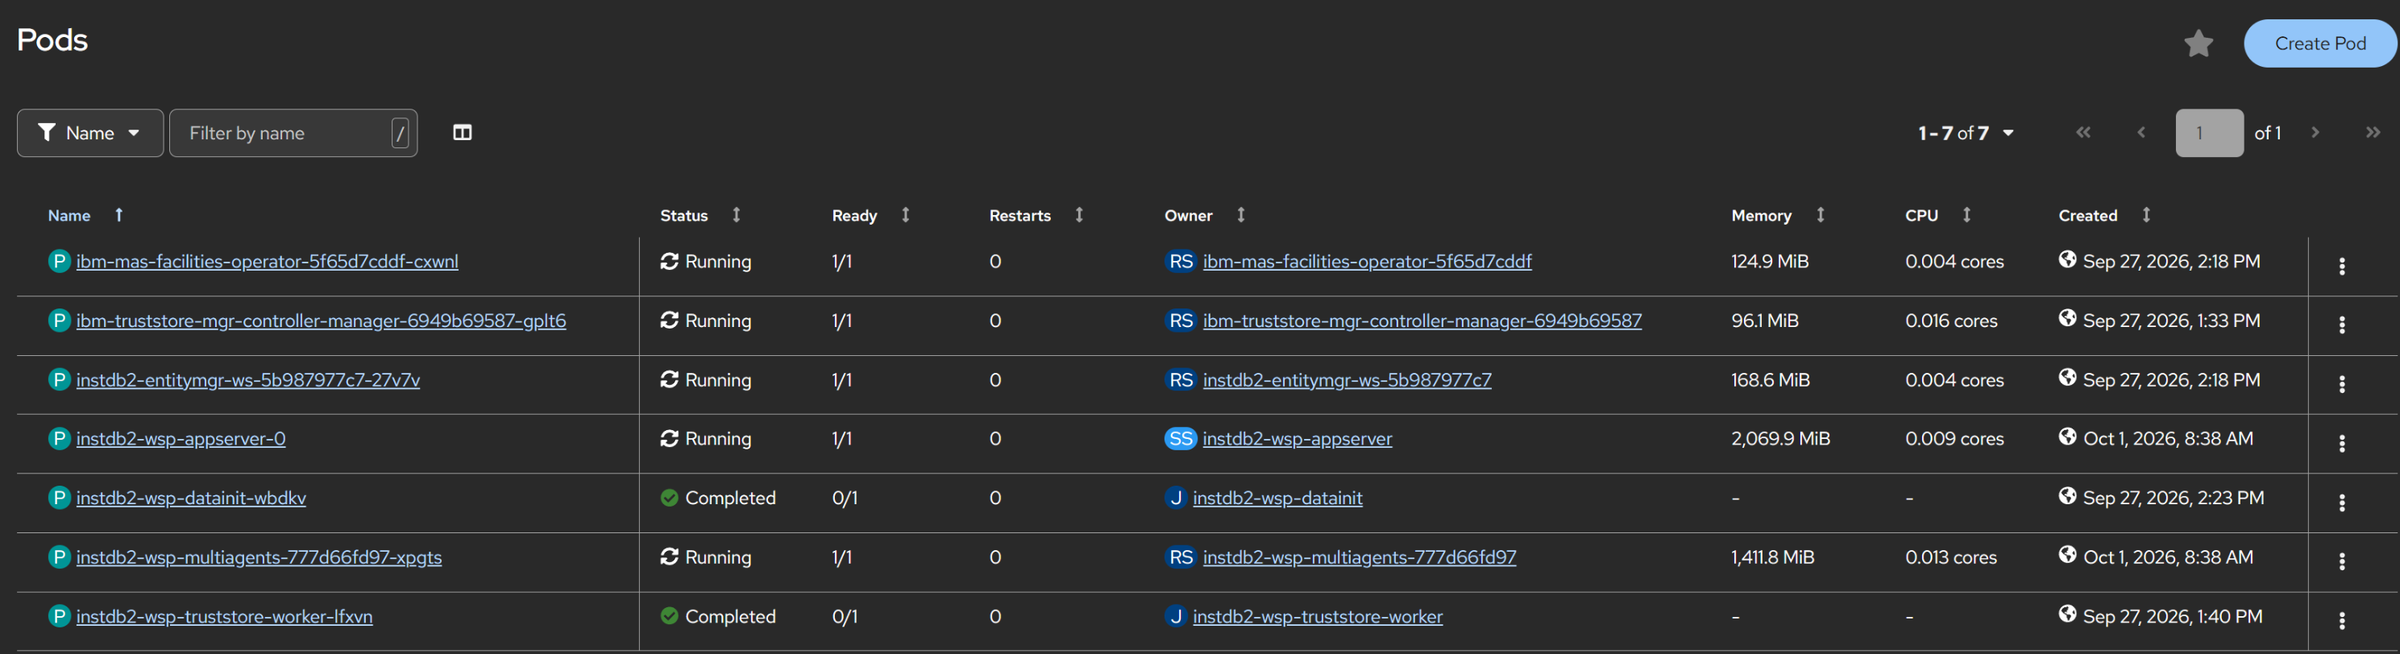Open owner ReplicaSet instdb2-entitymgr-ws-5b987977c7
This screenshot has width=2400, height=654.
1347,380
